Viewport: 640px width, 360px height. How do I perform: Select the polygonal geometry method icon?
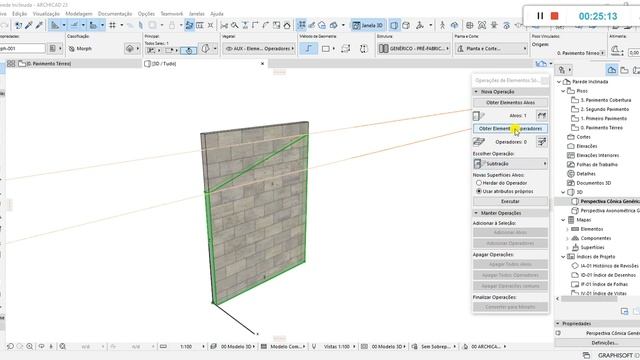coord(309,49)
